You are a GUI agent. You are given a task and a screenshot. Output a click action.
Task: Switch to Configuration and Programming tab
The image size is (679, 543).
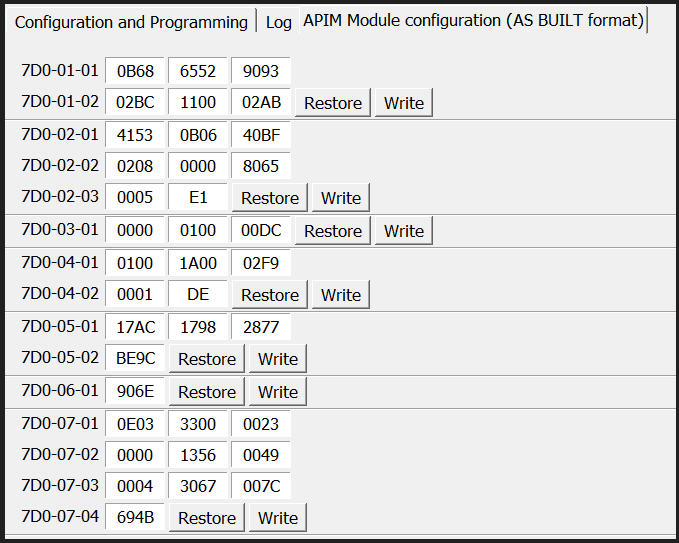131,22
